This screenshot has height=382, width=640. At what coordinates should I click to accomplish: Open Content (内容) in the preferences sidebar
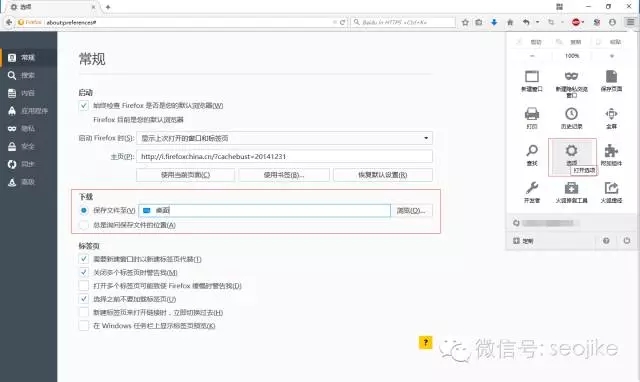pos(29,93)
